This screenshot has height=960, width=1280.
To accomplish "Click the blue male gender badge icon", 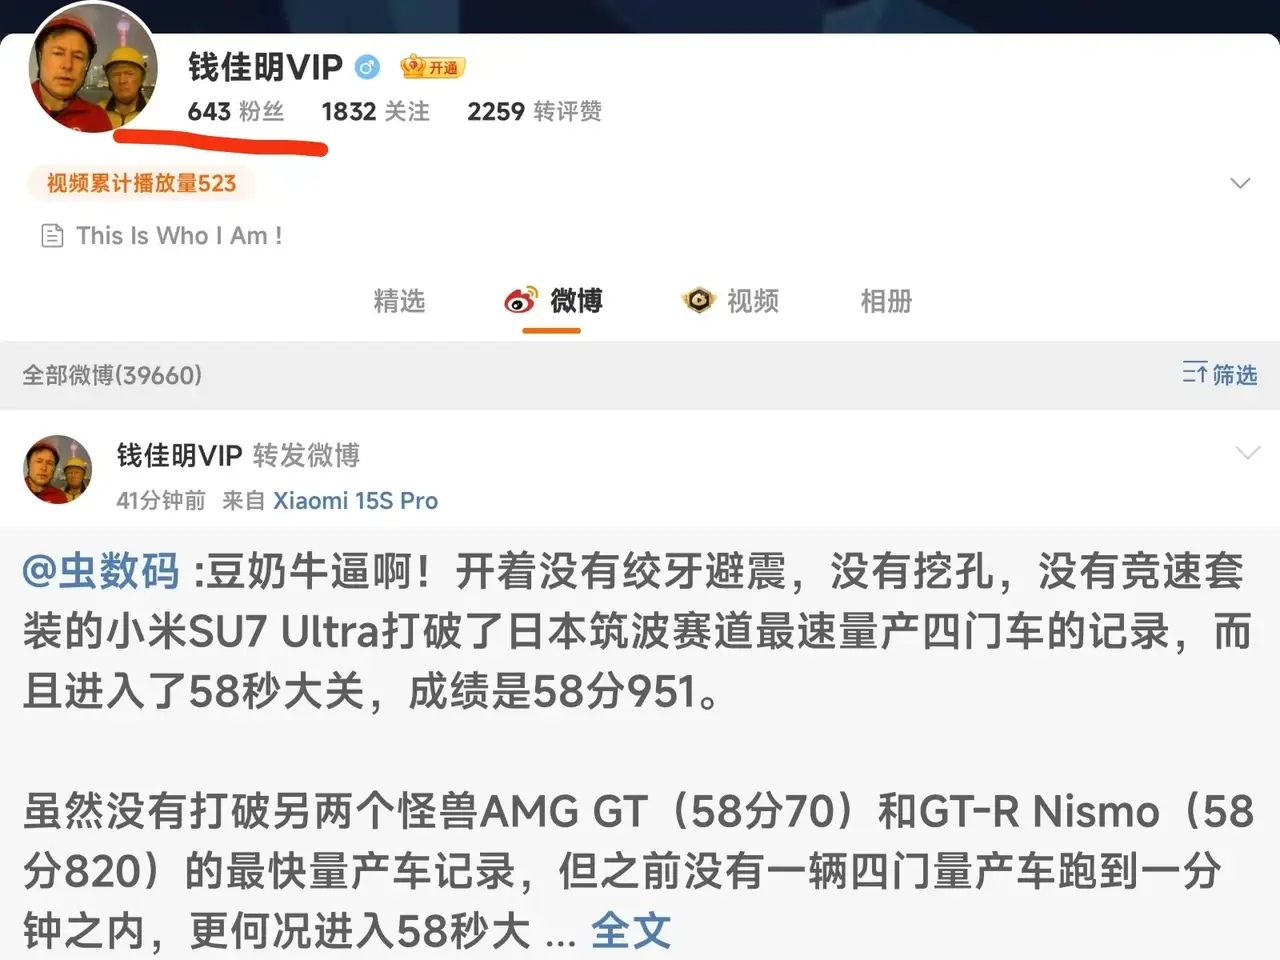I will click(x=368, y=67).
